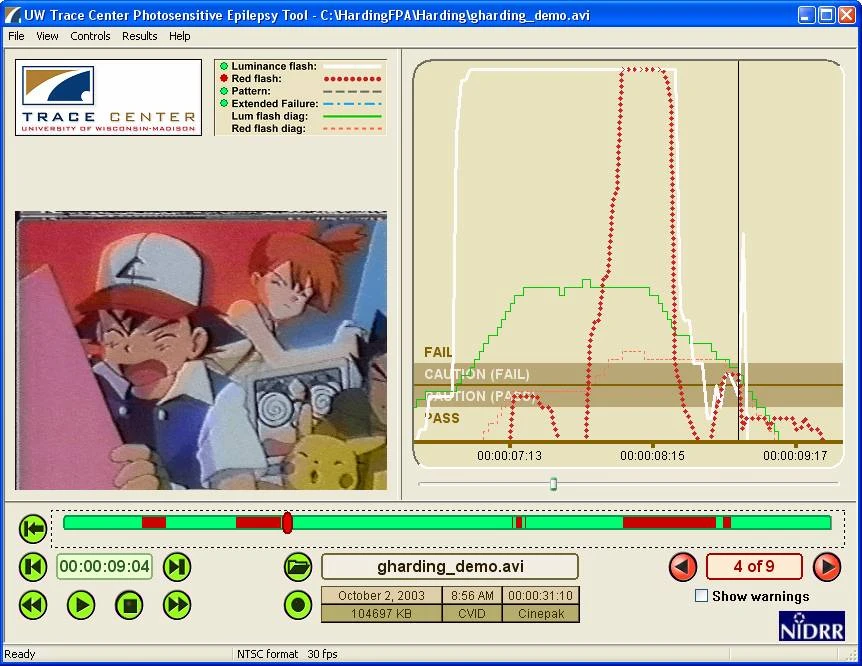Open the File menu
Image resolution: width=862 pixels, height=666 pixels.
pyautogui.click(x=16, y=36)
